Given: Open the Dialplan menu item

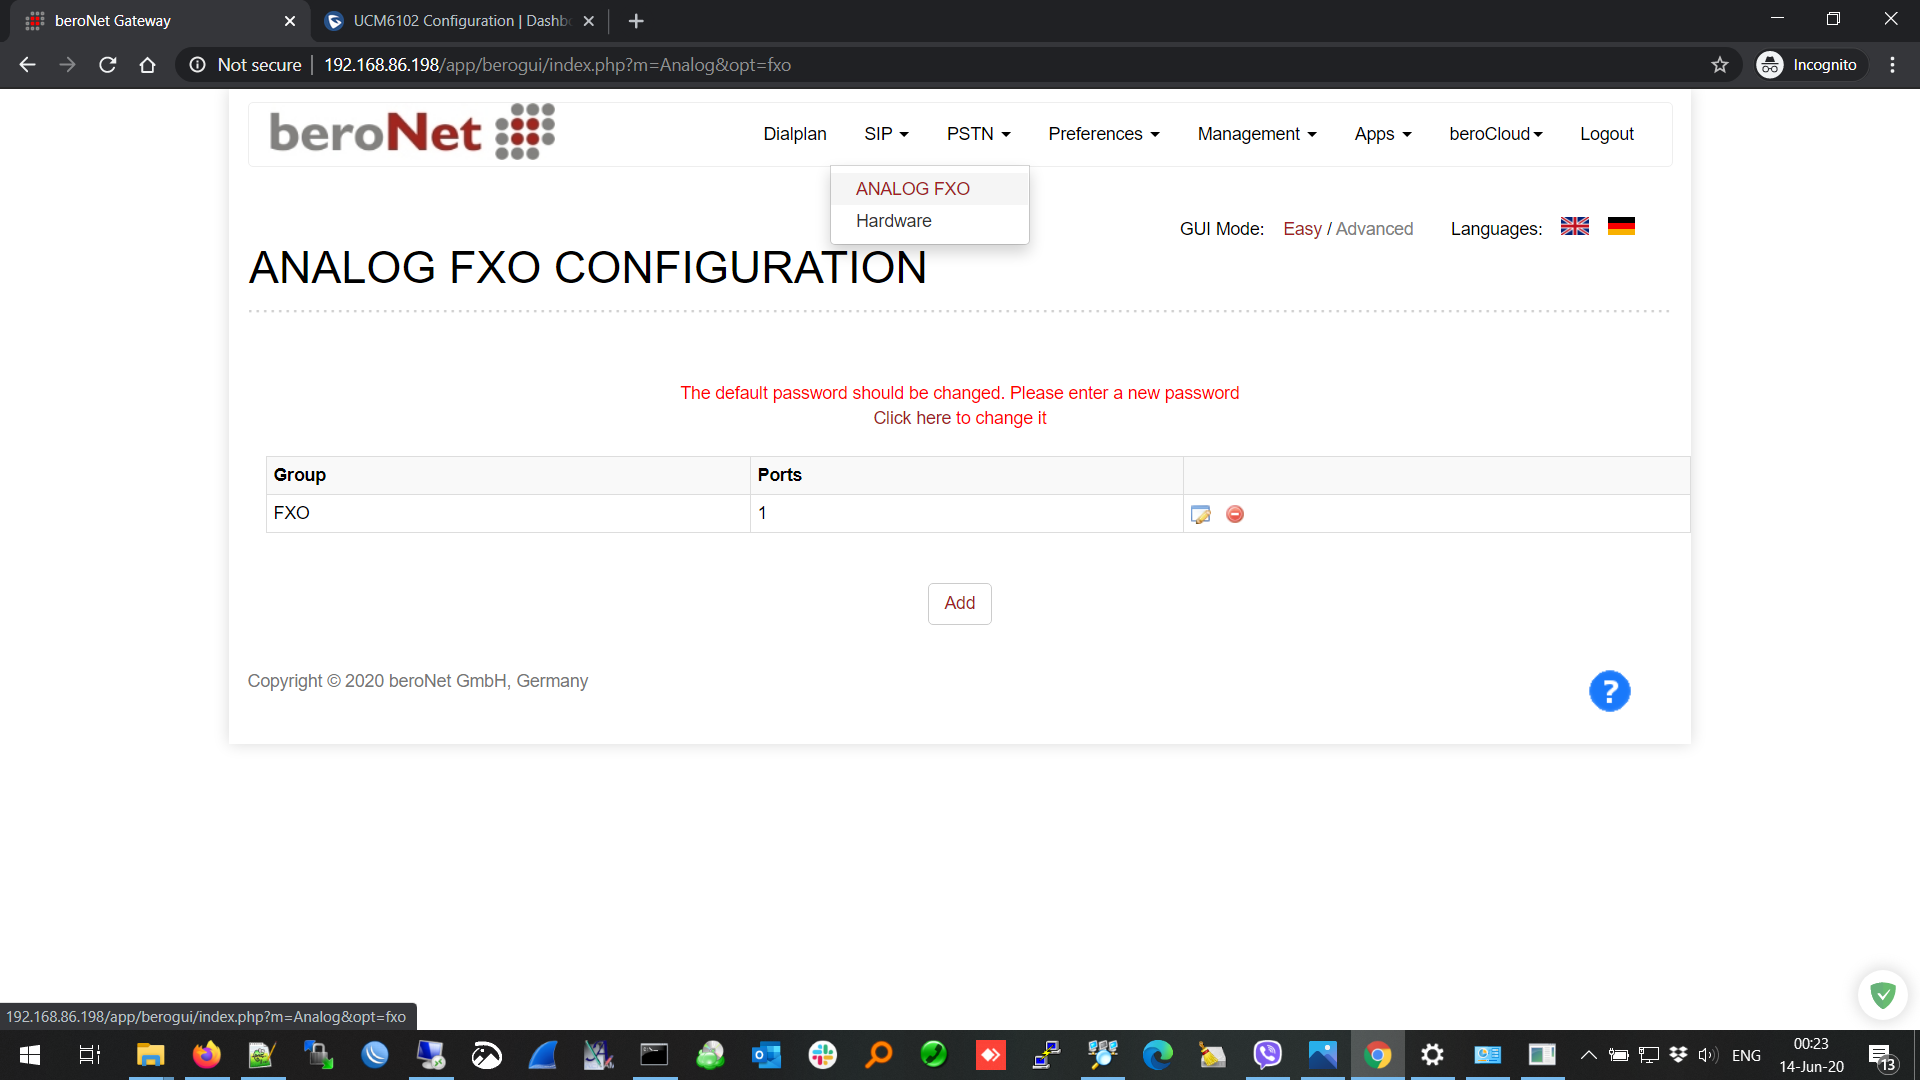Looking at the screenshot, I should (794, 134).
